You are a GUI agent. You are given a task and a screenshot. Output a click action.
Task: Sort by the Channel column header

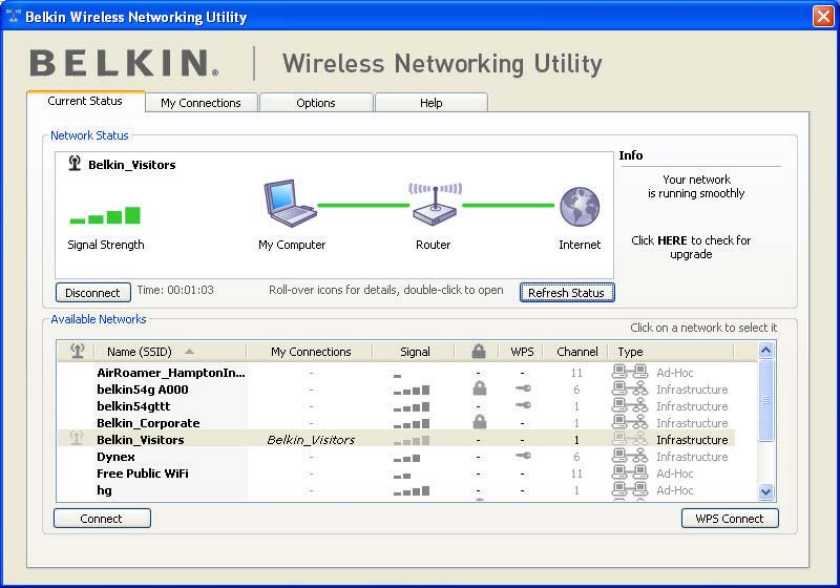point(577,352)
